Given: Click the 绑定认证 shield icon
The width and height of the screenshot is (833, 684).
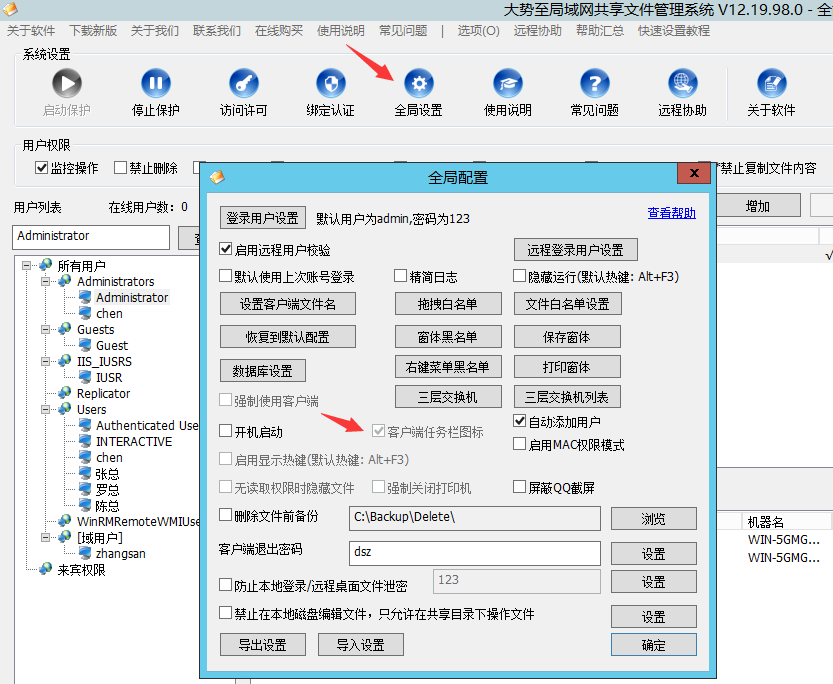Looking at the screenshot, I should coord(330,84).
